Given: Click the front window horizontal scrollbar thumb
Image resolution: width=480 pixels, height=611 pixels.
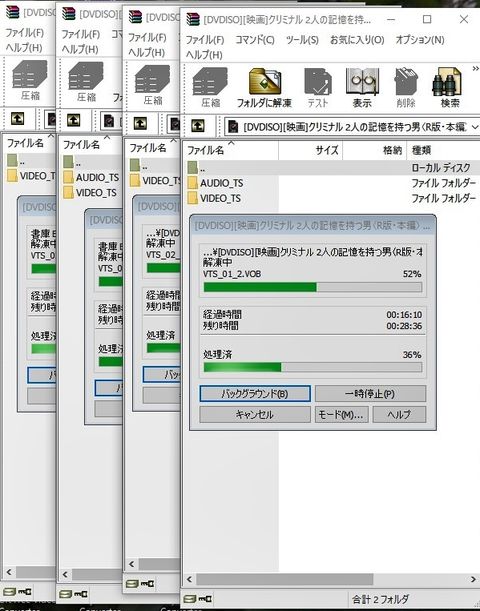Looking at the screenshot, I should pos(284,579).
